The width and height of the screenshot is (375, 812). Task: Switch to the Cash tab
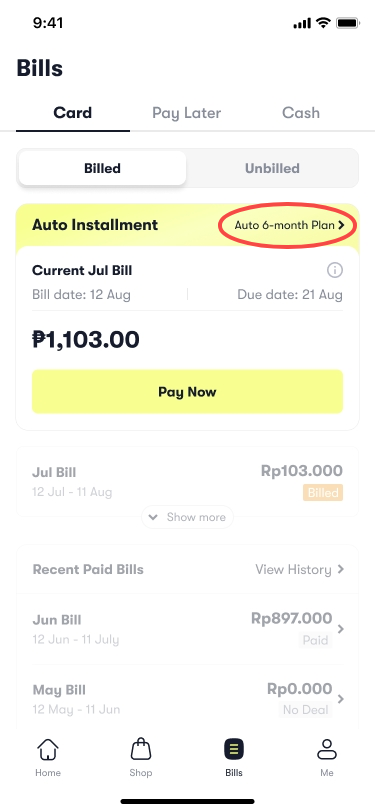(301, 113)
